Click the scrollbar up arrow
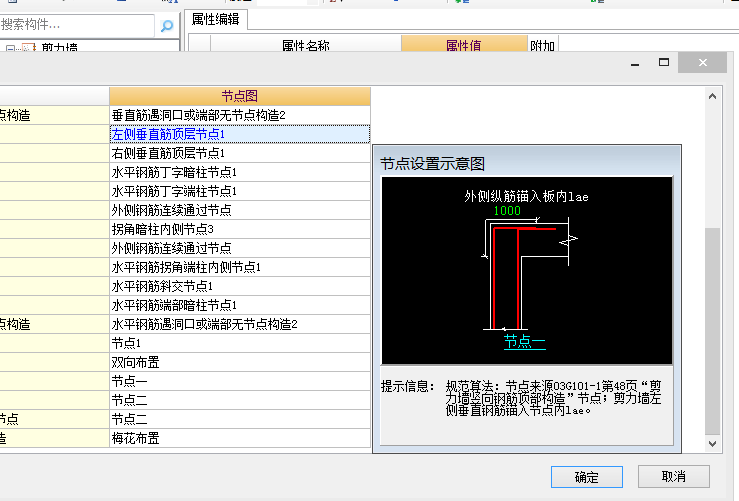Image resolution: width=739 pixels, height=501 pixels. [713, 96]
